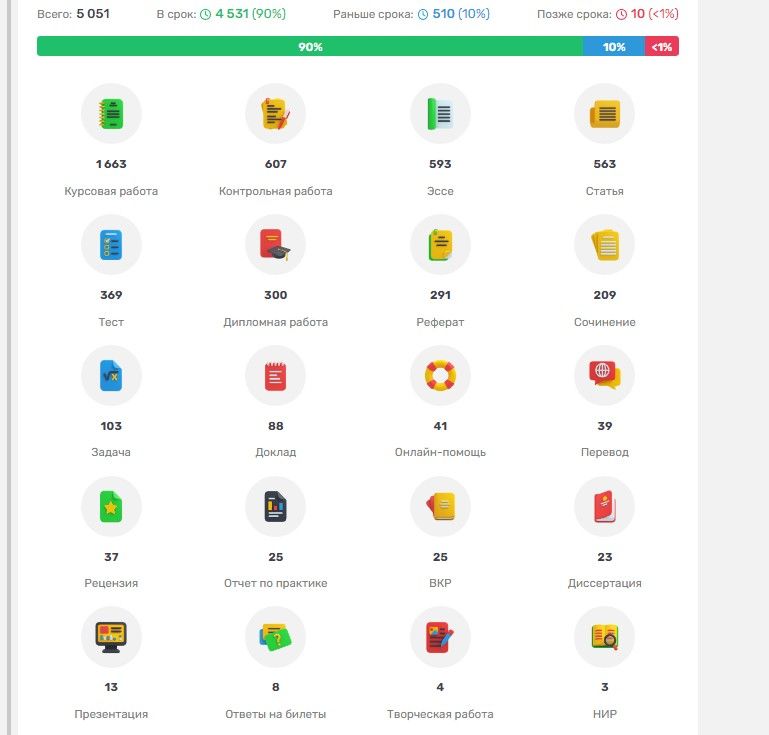The height and width of the screenshot is (735, 769).
Task: Open the Дипломная работа graduation icon
Action: (x=275, y=245)
